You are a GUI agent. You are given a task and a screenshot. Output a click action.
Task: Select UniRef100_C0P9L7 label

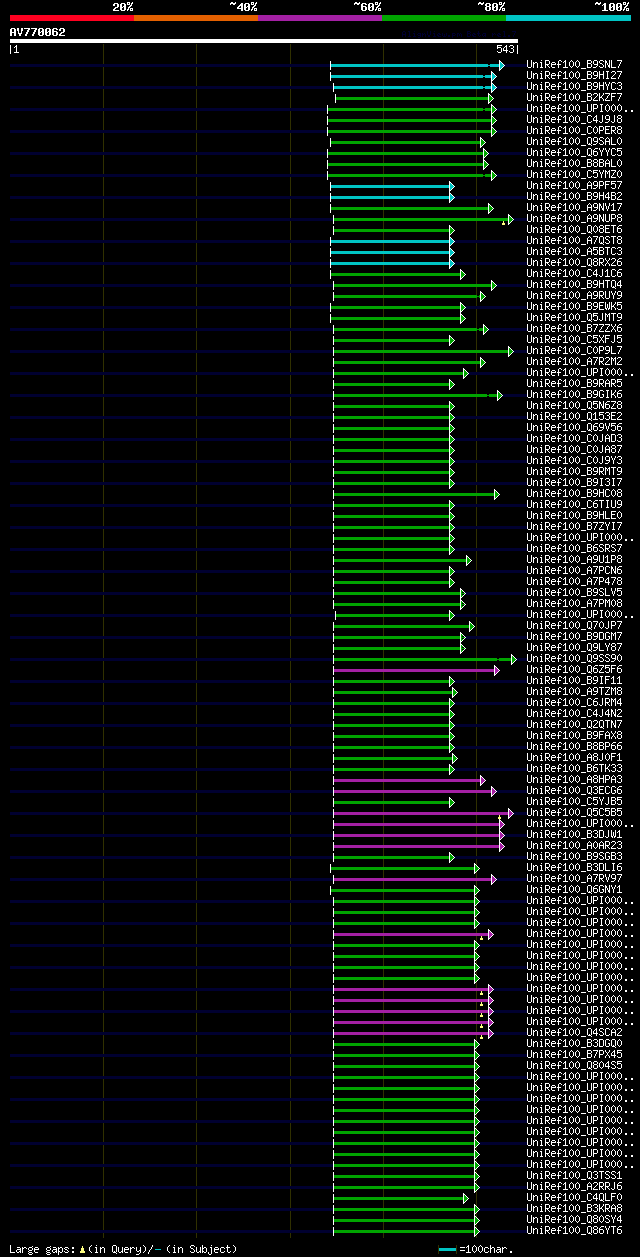pyautogui.click(x=574, y=351)
